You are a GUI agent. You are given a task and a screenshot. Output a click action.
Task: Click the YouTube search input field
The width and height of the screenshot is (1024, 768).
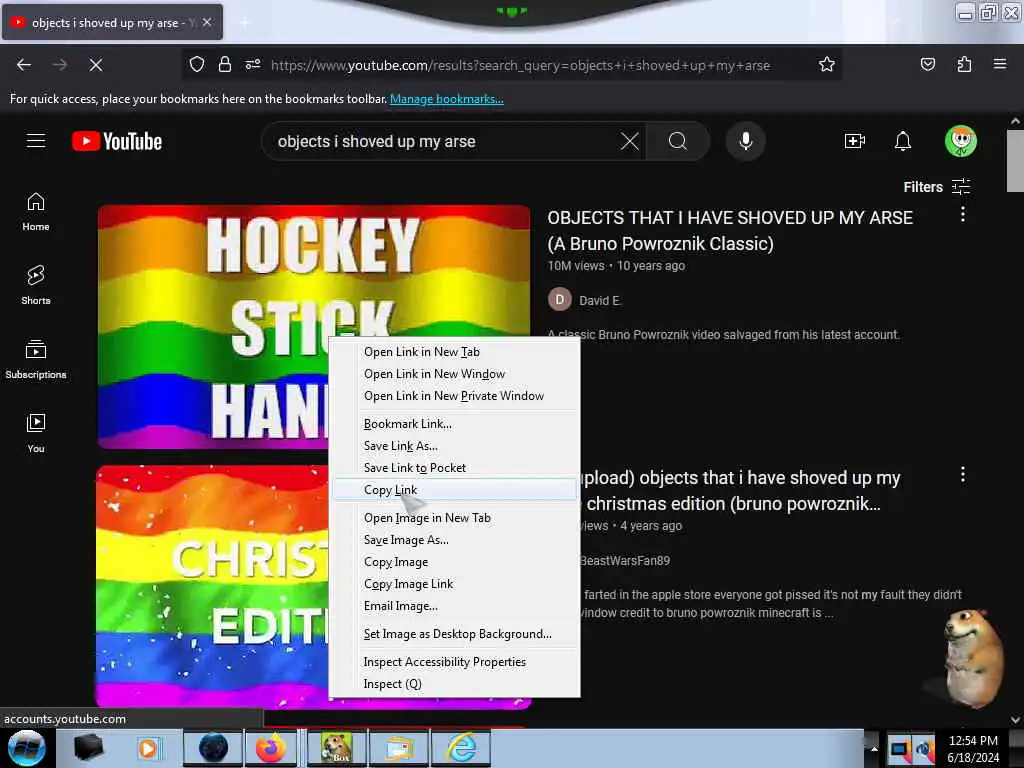click(x=444, y=141)
